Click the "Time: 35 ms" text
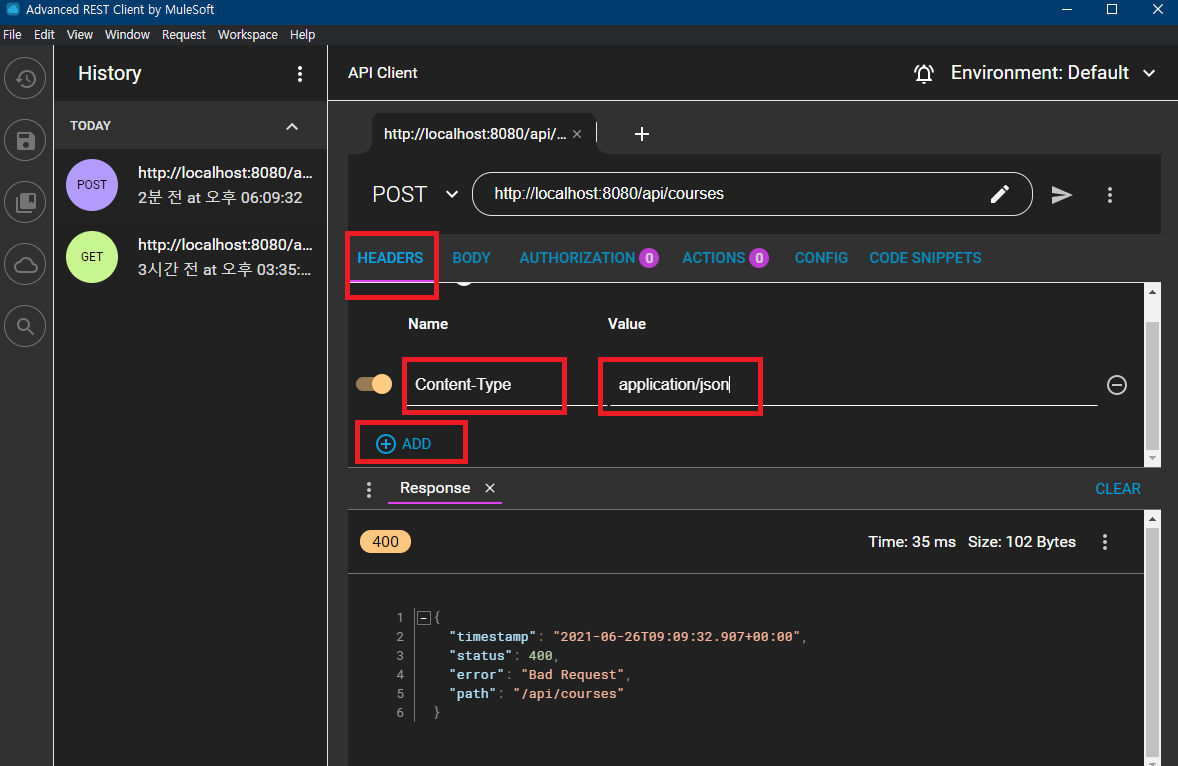 (911, 542)
